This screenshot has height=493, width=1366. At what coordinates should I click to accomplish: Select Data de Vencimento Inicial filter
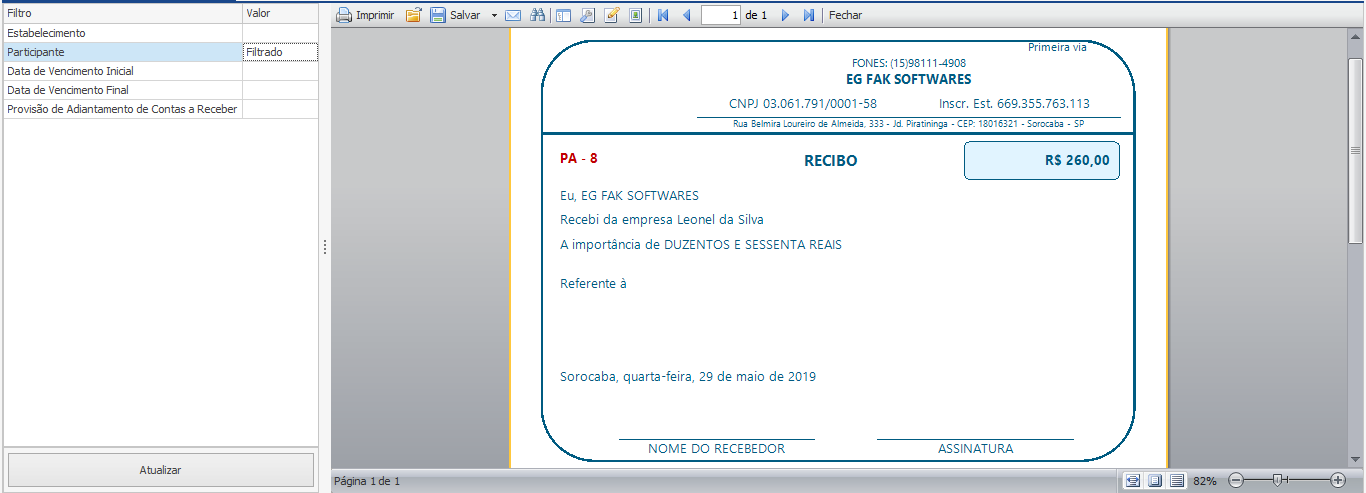(121, 71)
